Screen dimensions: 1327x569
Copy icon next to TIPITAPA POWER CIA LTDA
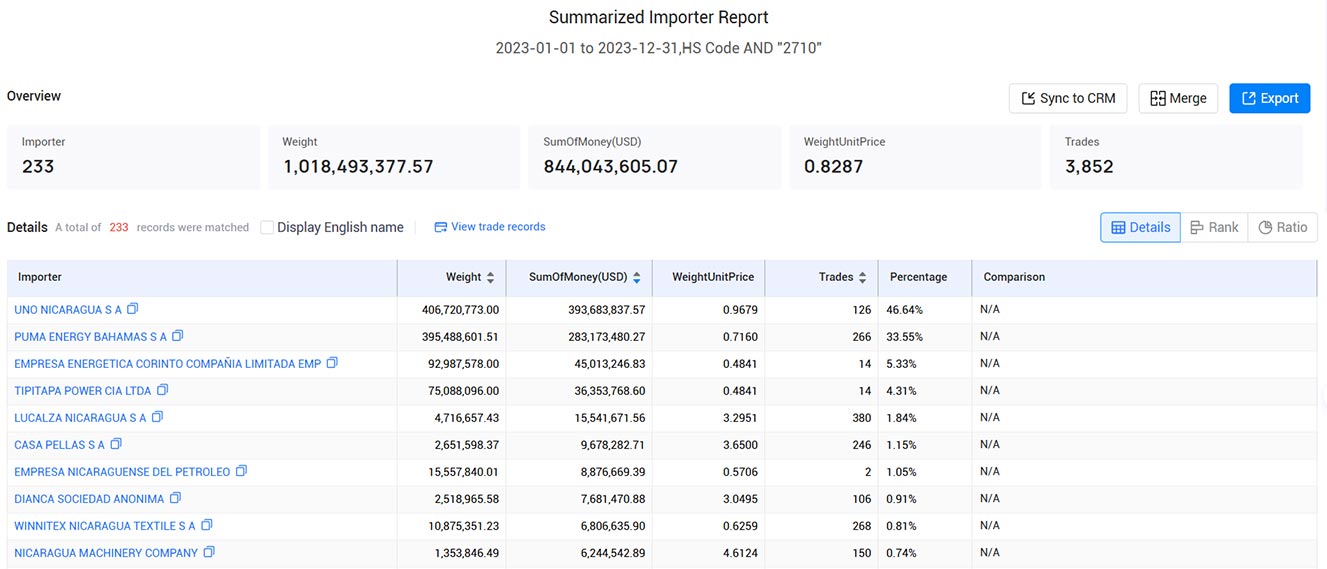click(x=163, y=390)
